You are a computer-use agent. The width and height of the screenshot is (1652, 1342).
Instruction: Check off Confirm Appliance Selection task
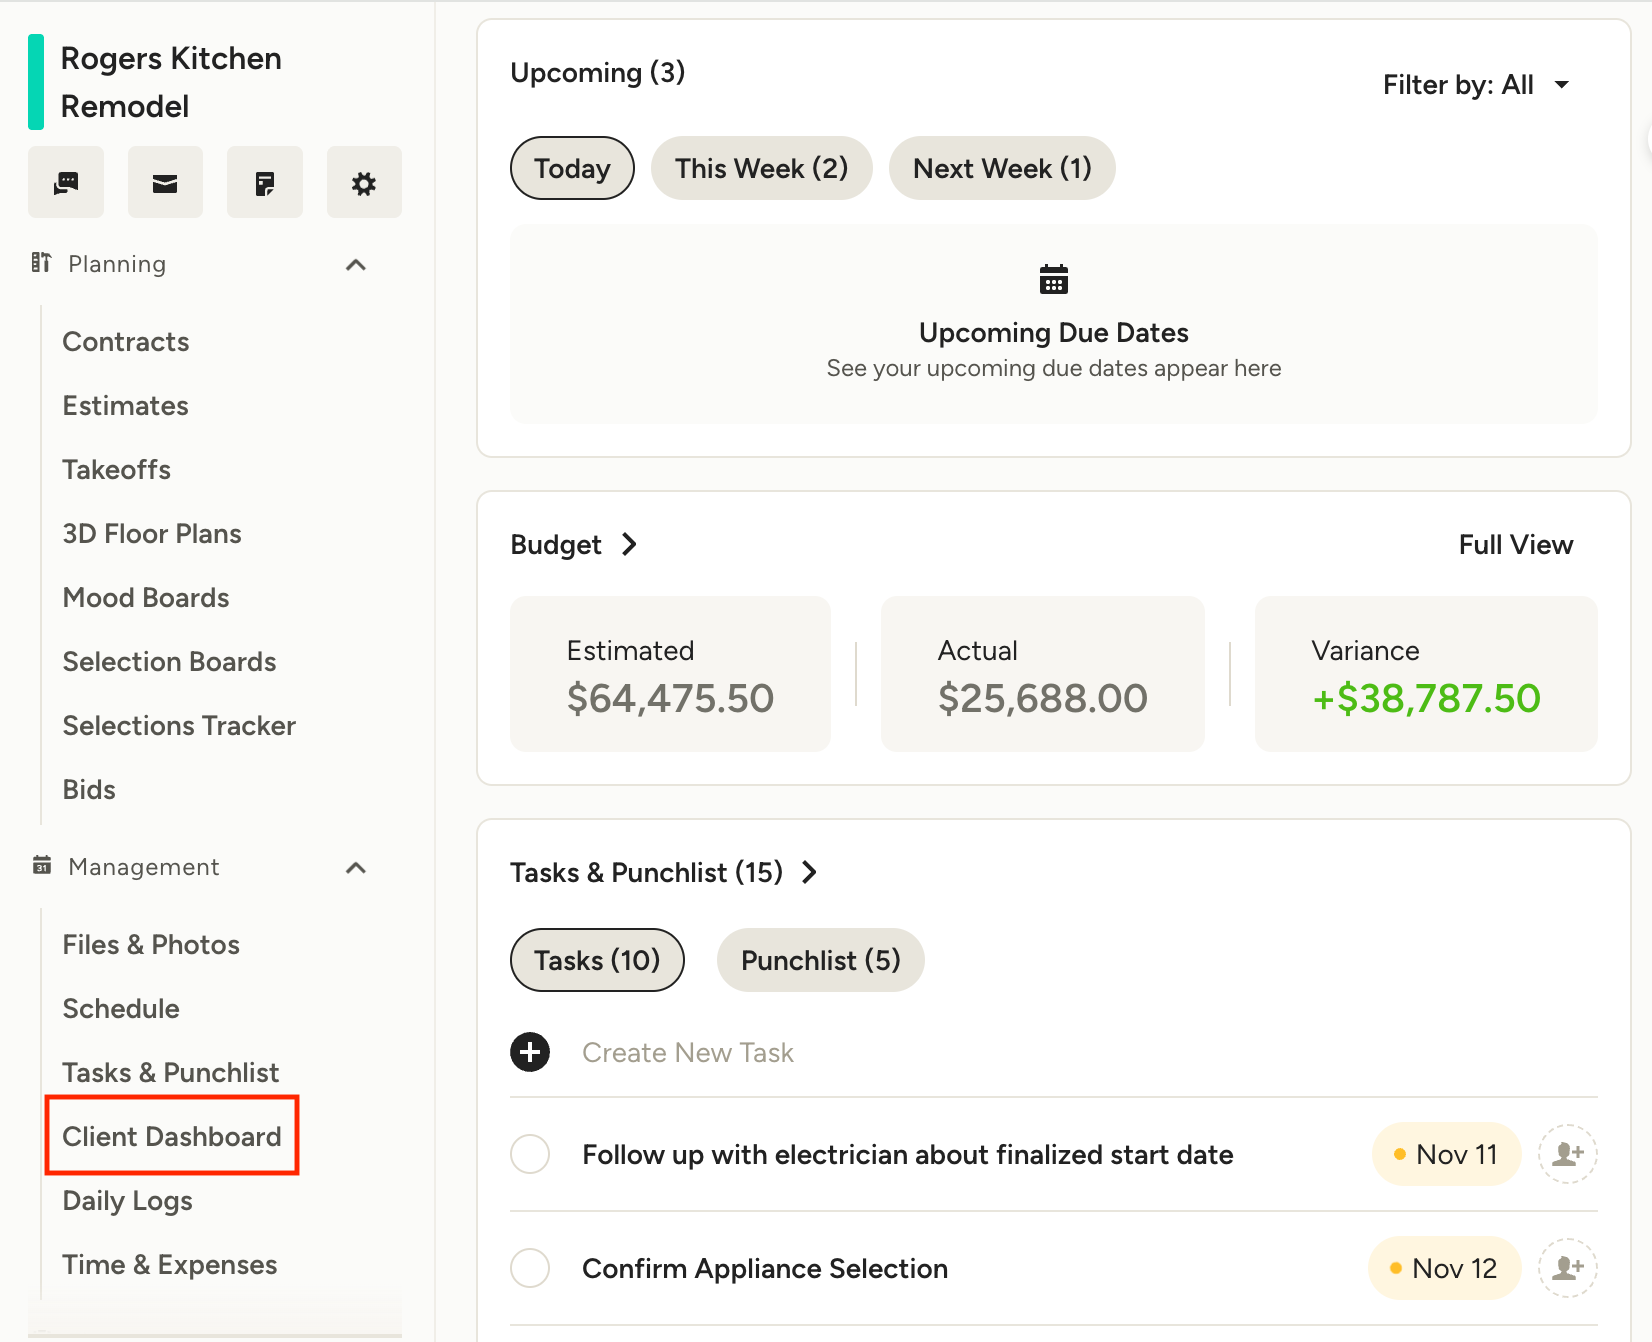tap(530, 1268)
